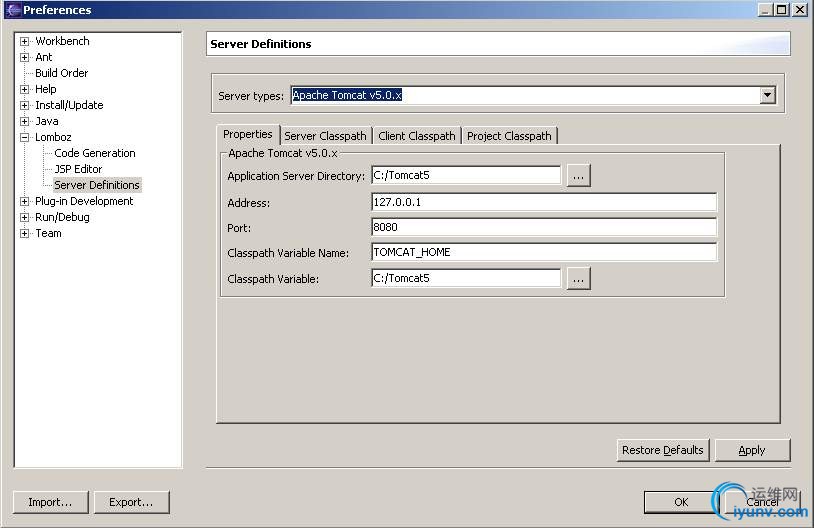Select Server Definitions tree item

pyautogui.click(x=97, y=185)
